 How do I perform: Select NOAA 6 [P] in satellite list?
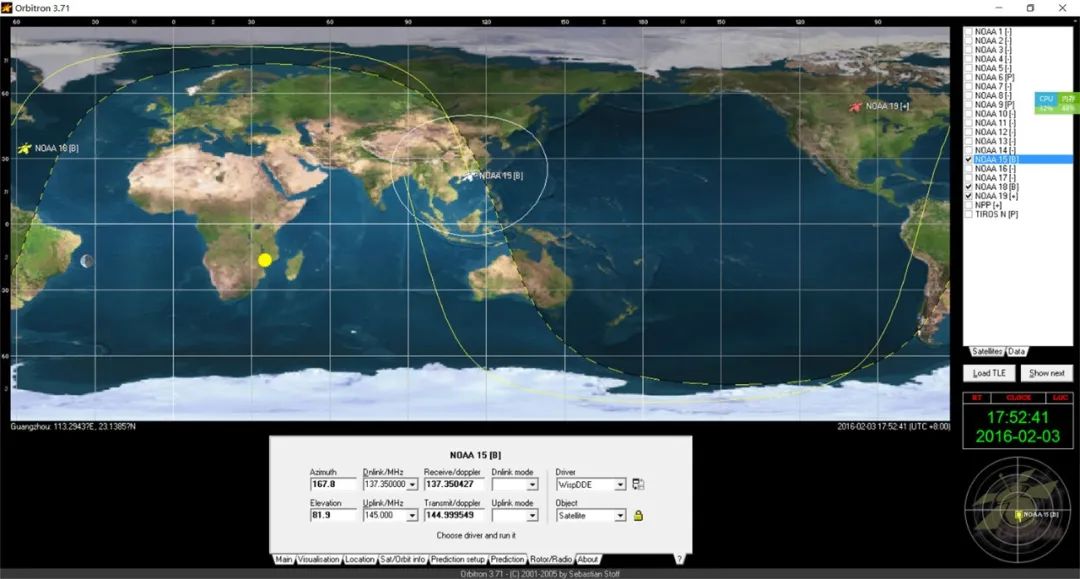[994, 77]
